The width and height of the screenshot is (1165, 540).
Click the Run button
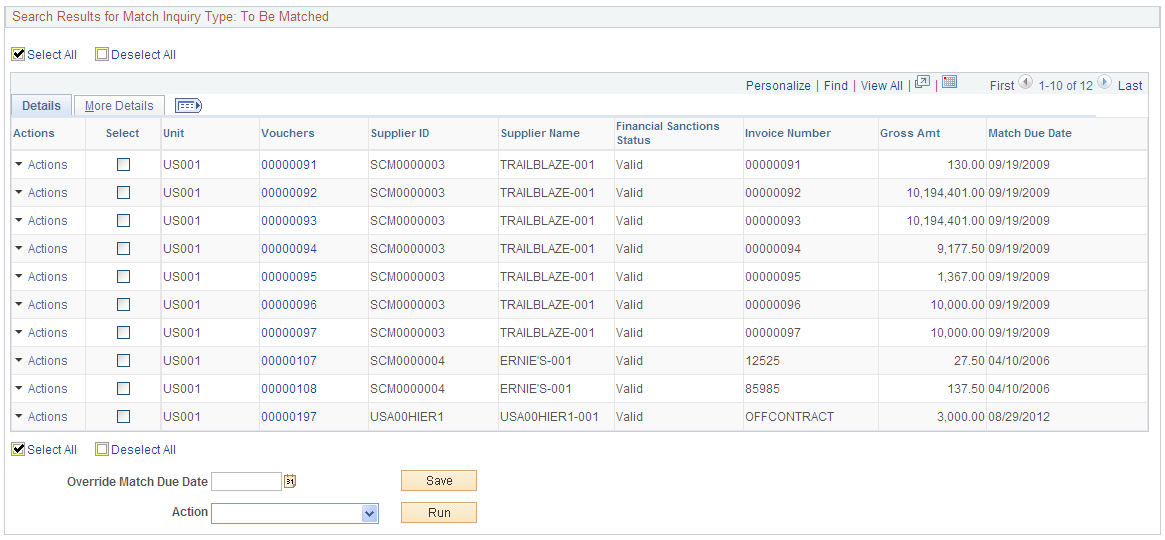(x=438, y=513)
